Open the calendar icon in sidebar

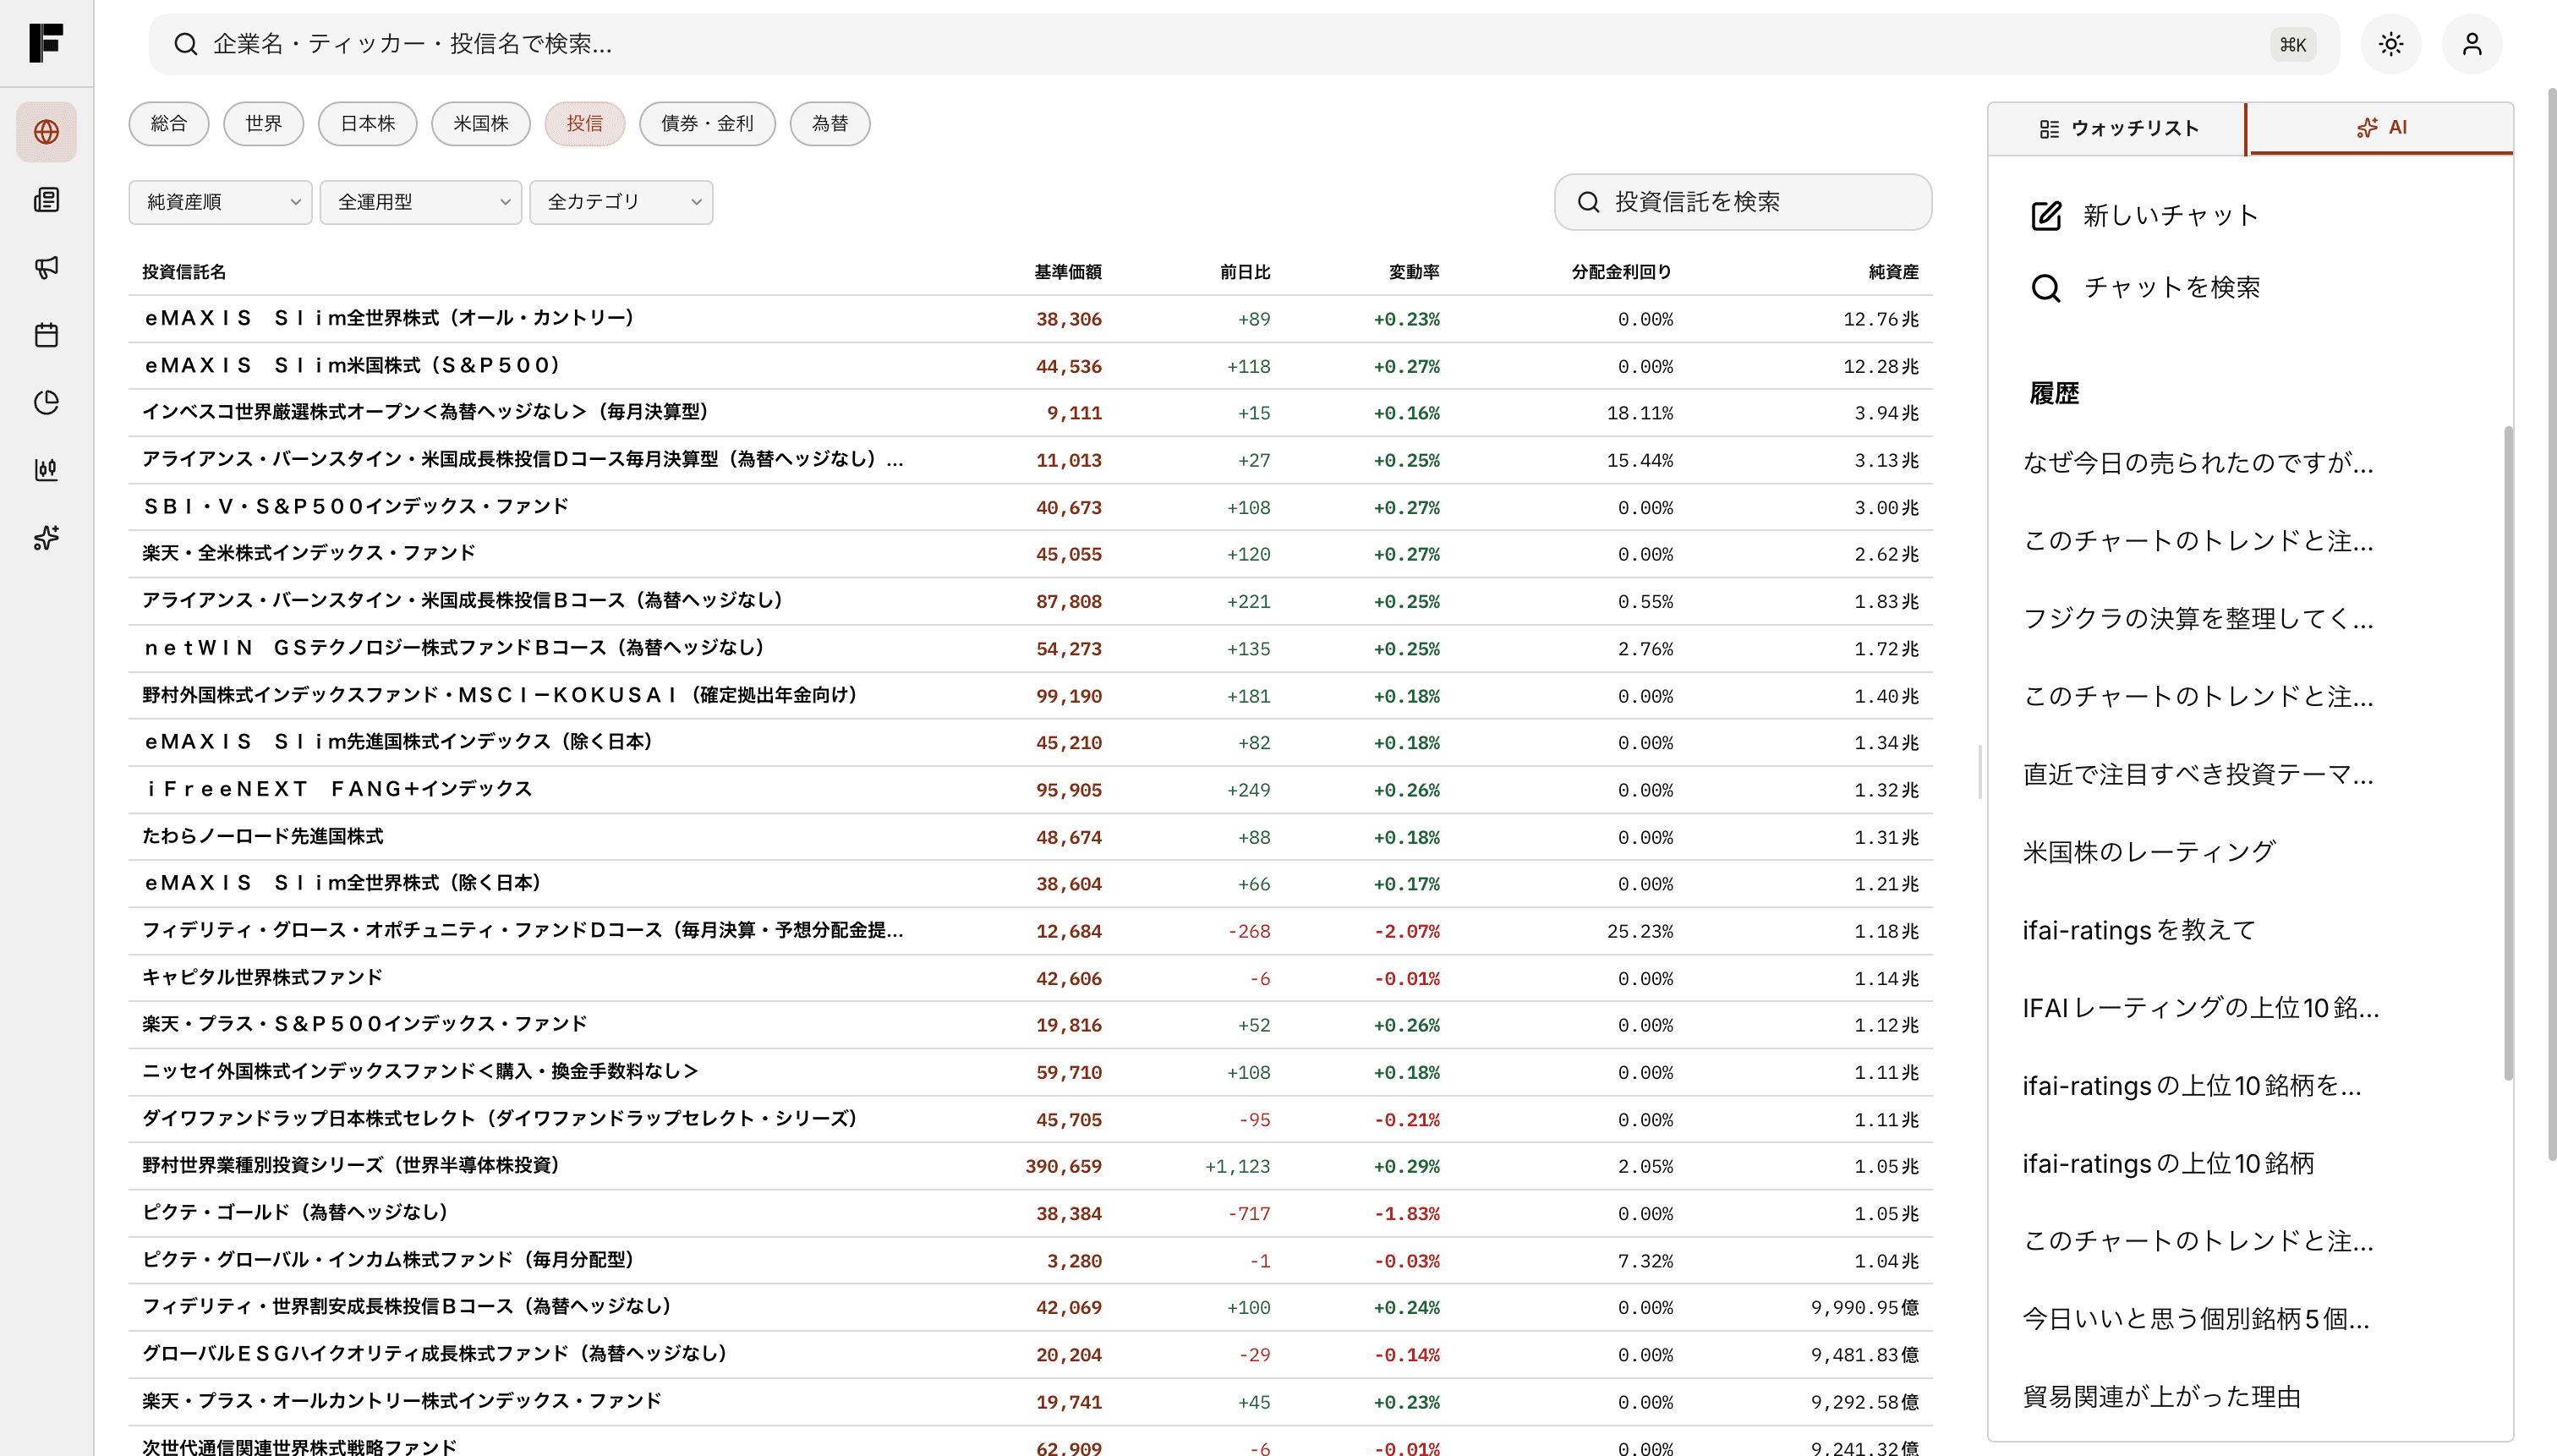[x=46, y=335]
